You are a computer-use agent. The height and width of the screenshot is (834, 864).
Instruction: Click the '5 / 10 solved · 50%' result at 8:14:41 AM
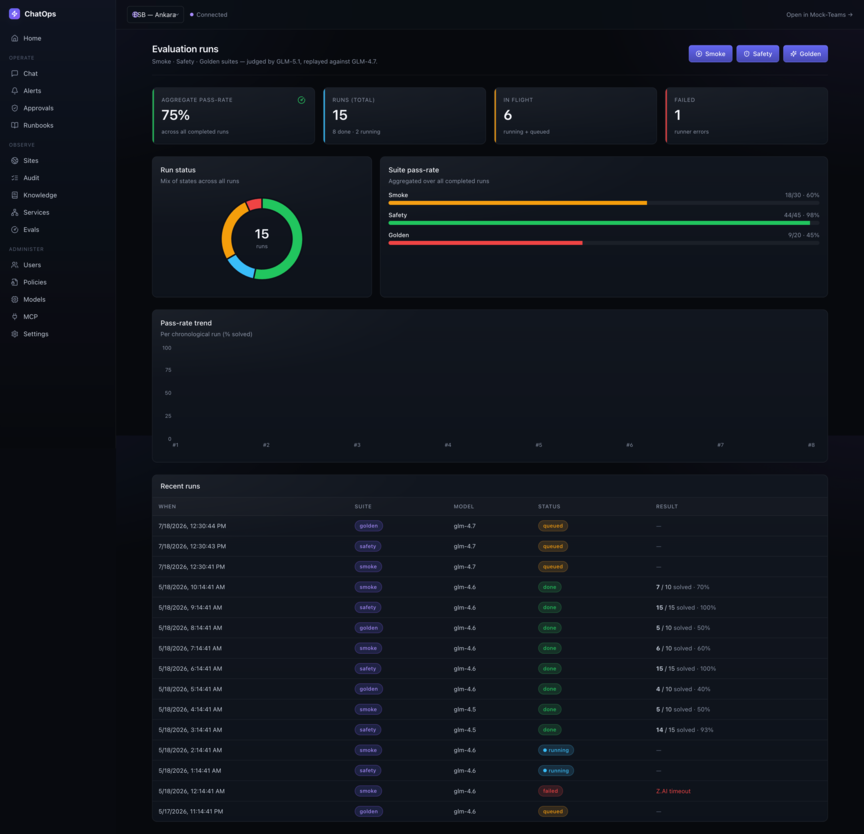[x=683, y=627]
